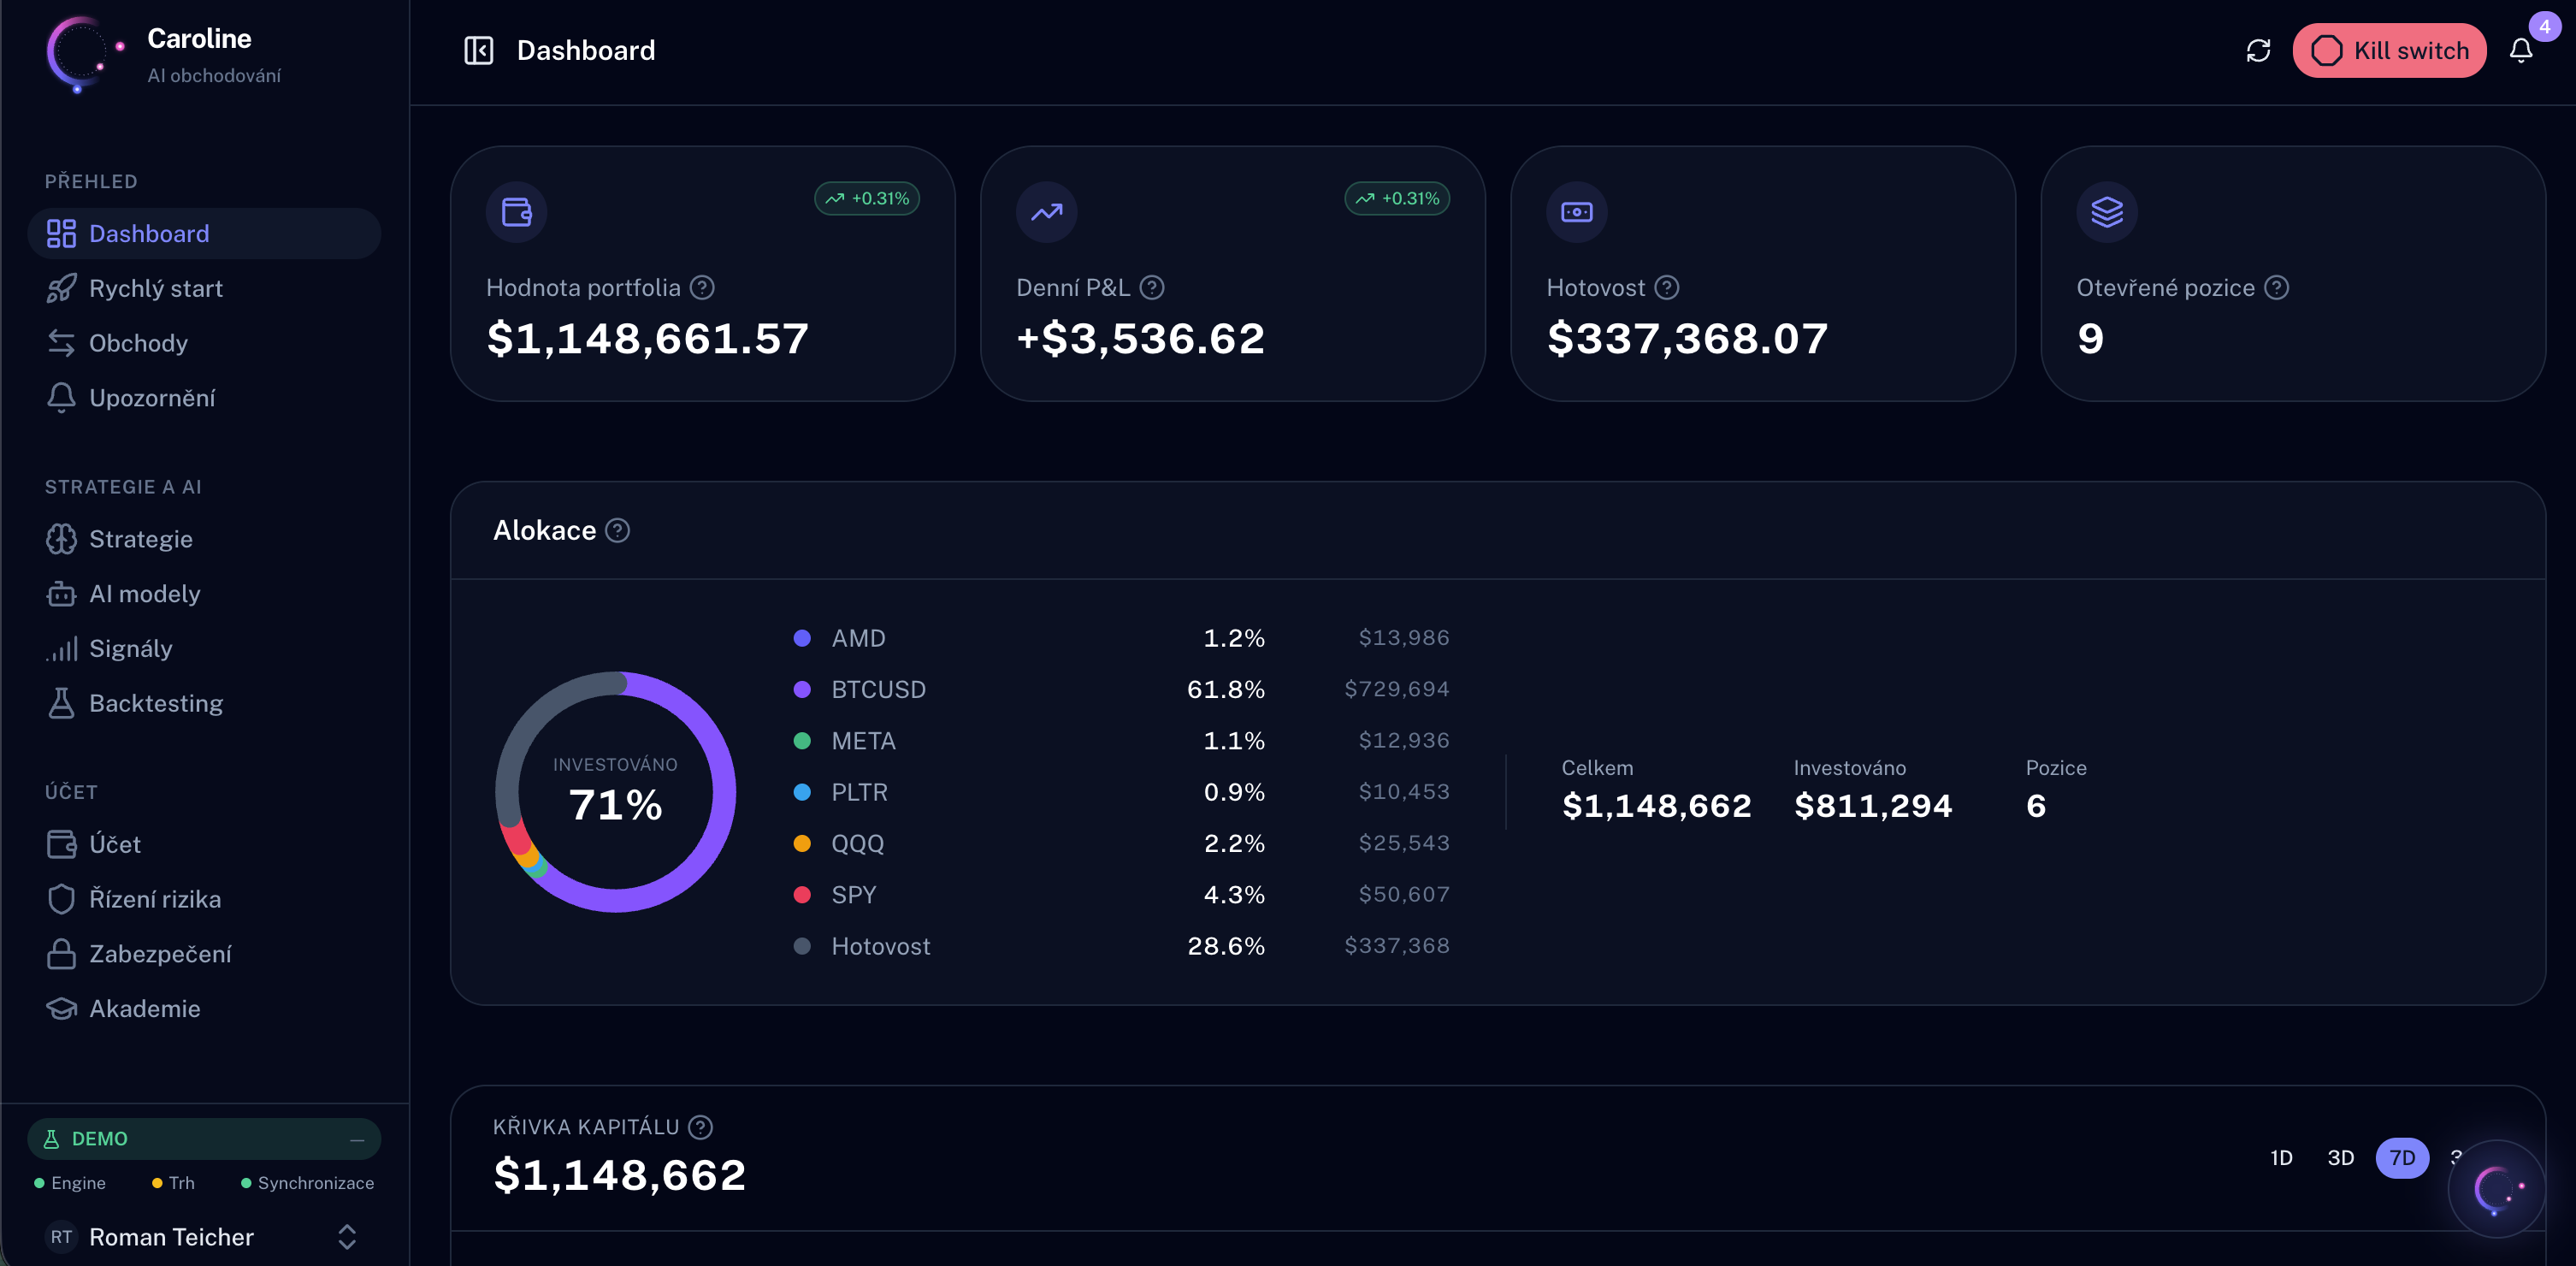The image size is (2576, 1266).
Task: Click the Caroline logo in the sidebar
Action: 84,54
